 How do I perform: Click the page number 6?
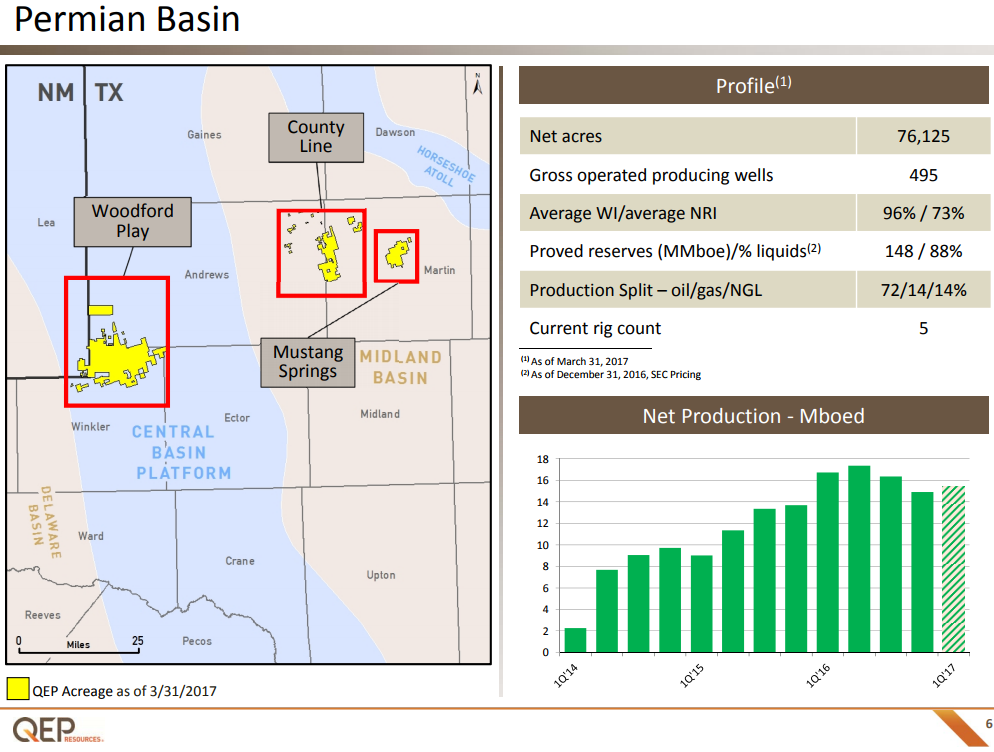click(x=988, y=724)
